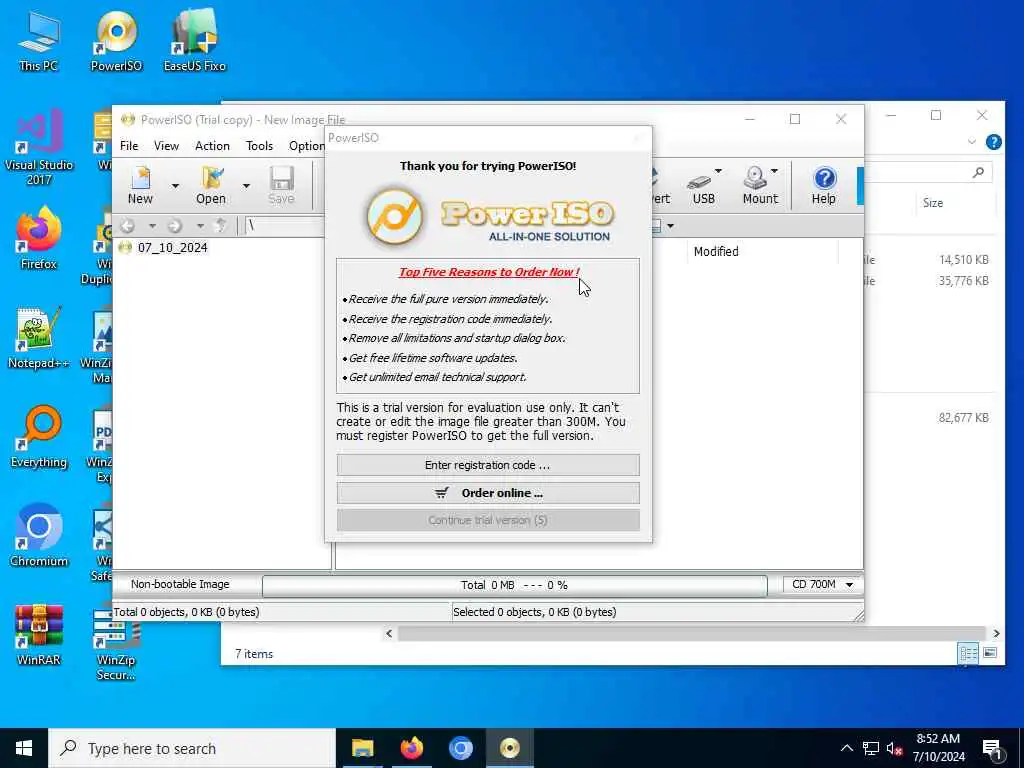Click the Help toolbar icon
This screenshot has width=1024, height=768.
click(x=824, y=185)
